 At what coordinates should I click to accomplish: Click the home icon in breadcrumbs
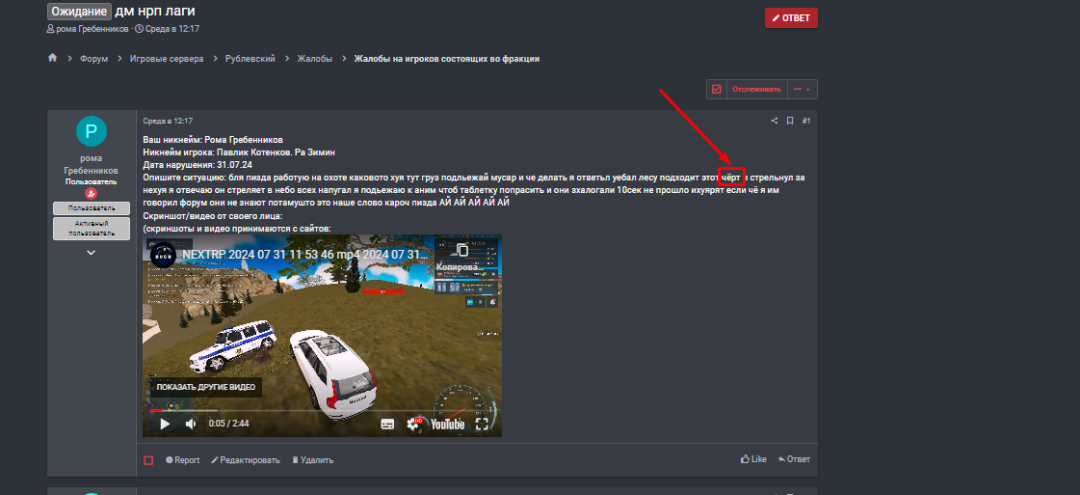point(52,59)
